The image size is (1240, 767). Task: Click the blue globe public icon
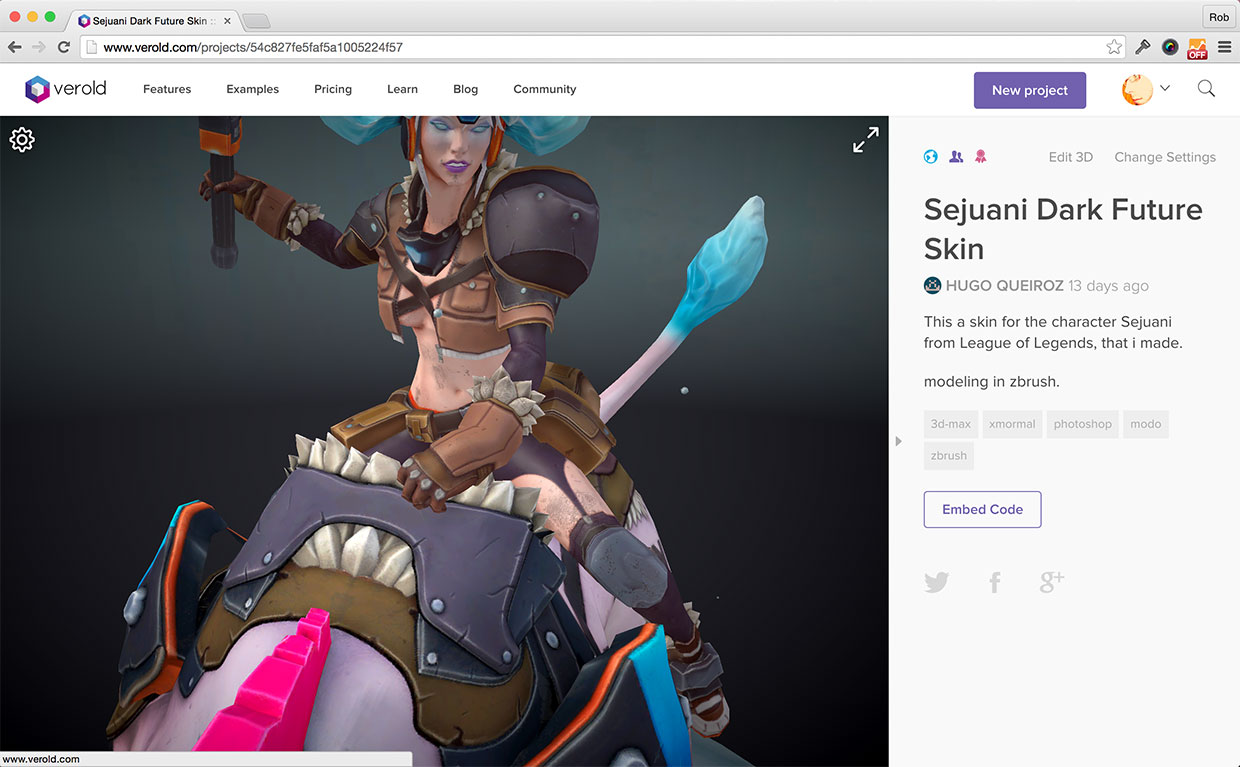[x=931, y=156]
